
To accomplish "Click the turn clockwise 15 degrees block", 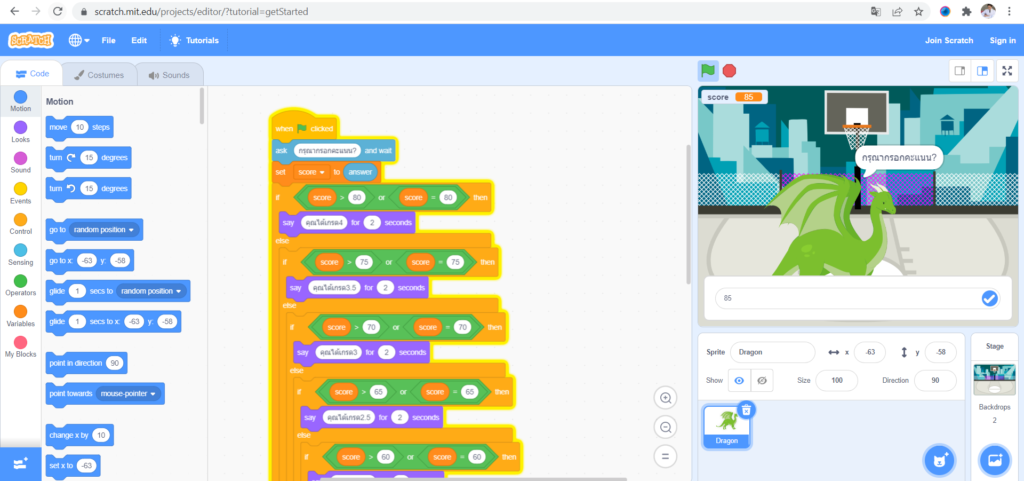I will [88, 158].
